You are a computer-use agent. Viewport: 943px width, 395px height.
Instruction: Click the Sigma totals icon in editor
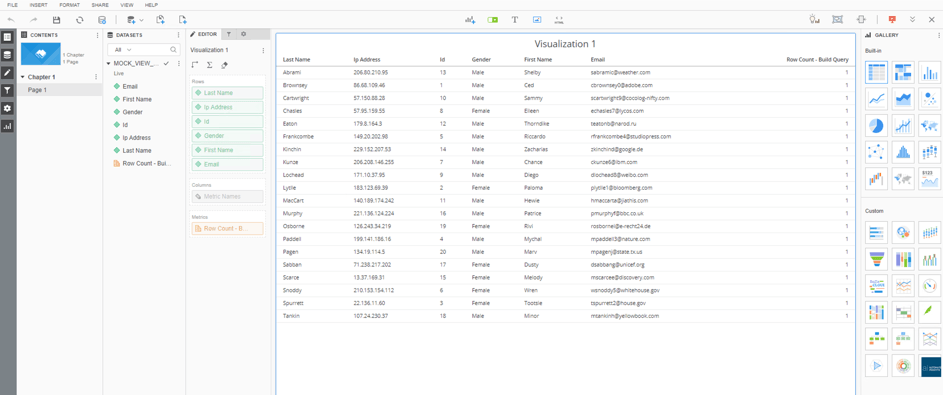209,65
